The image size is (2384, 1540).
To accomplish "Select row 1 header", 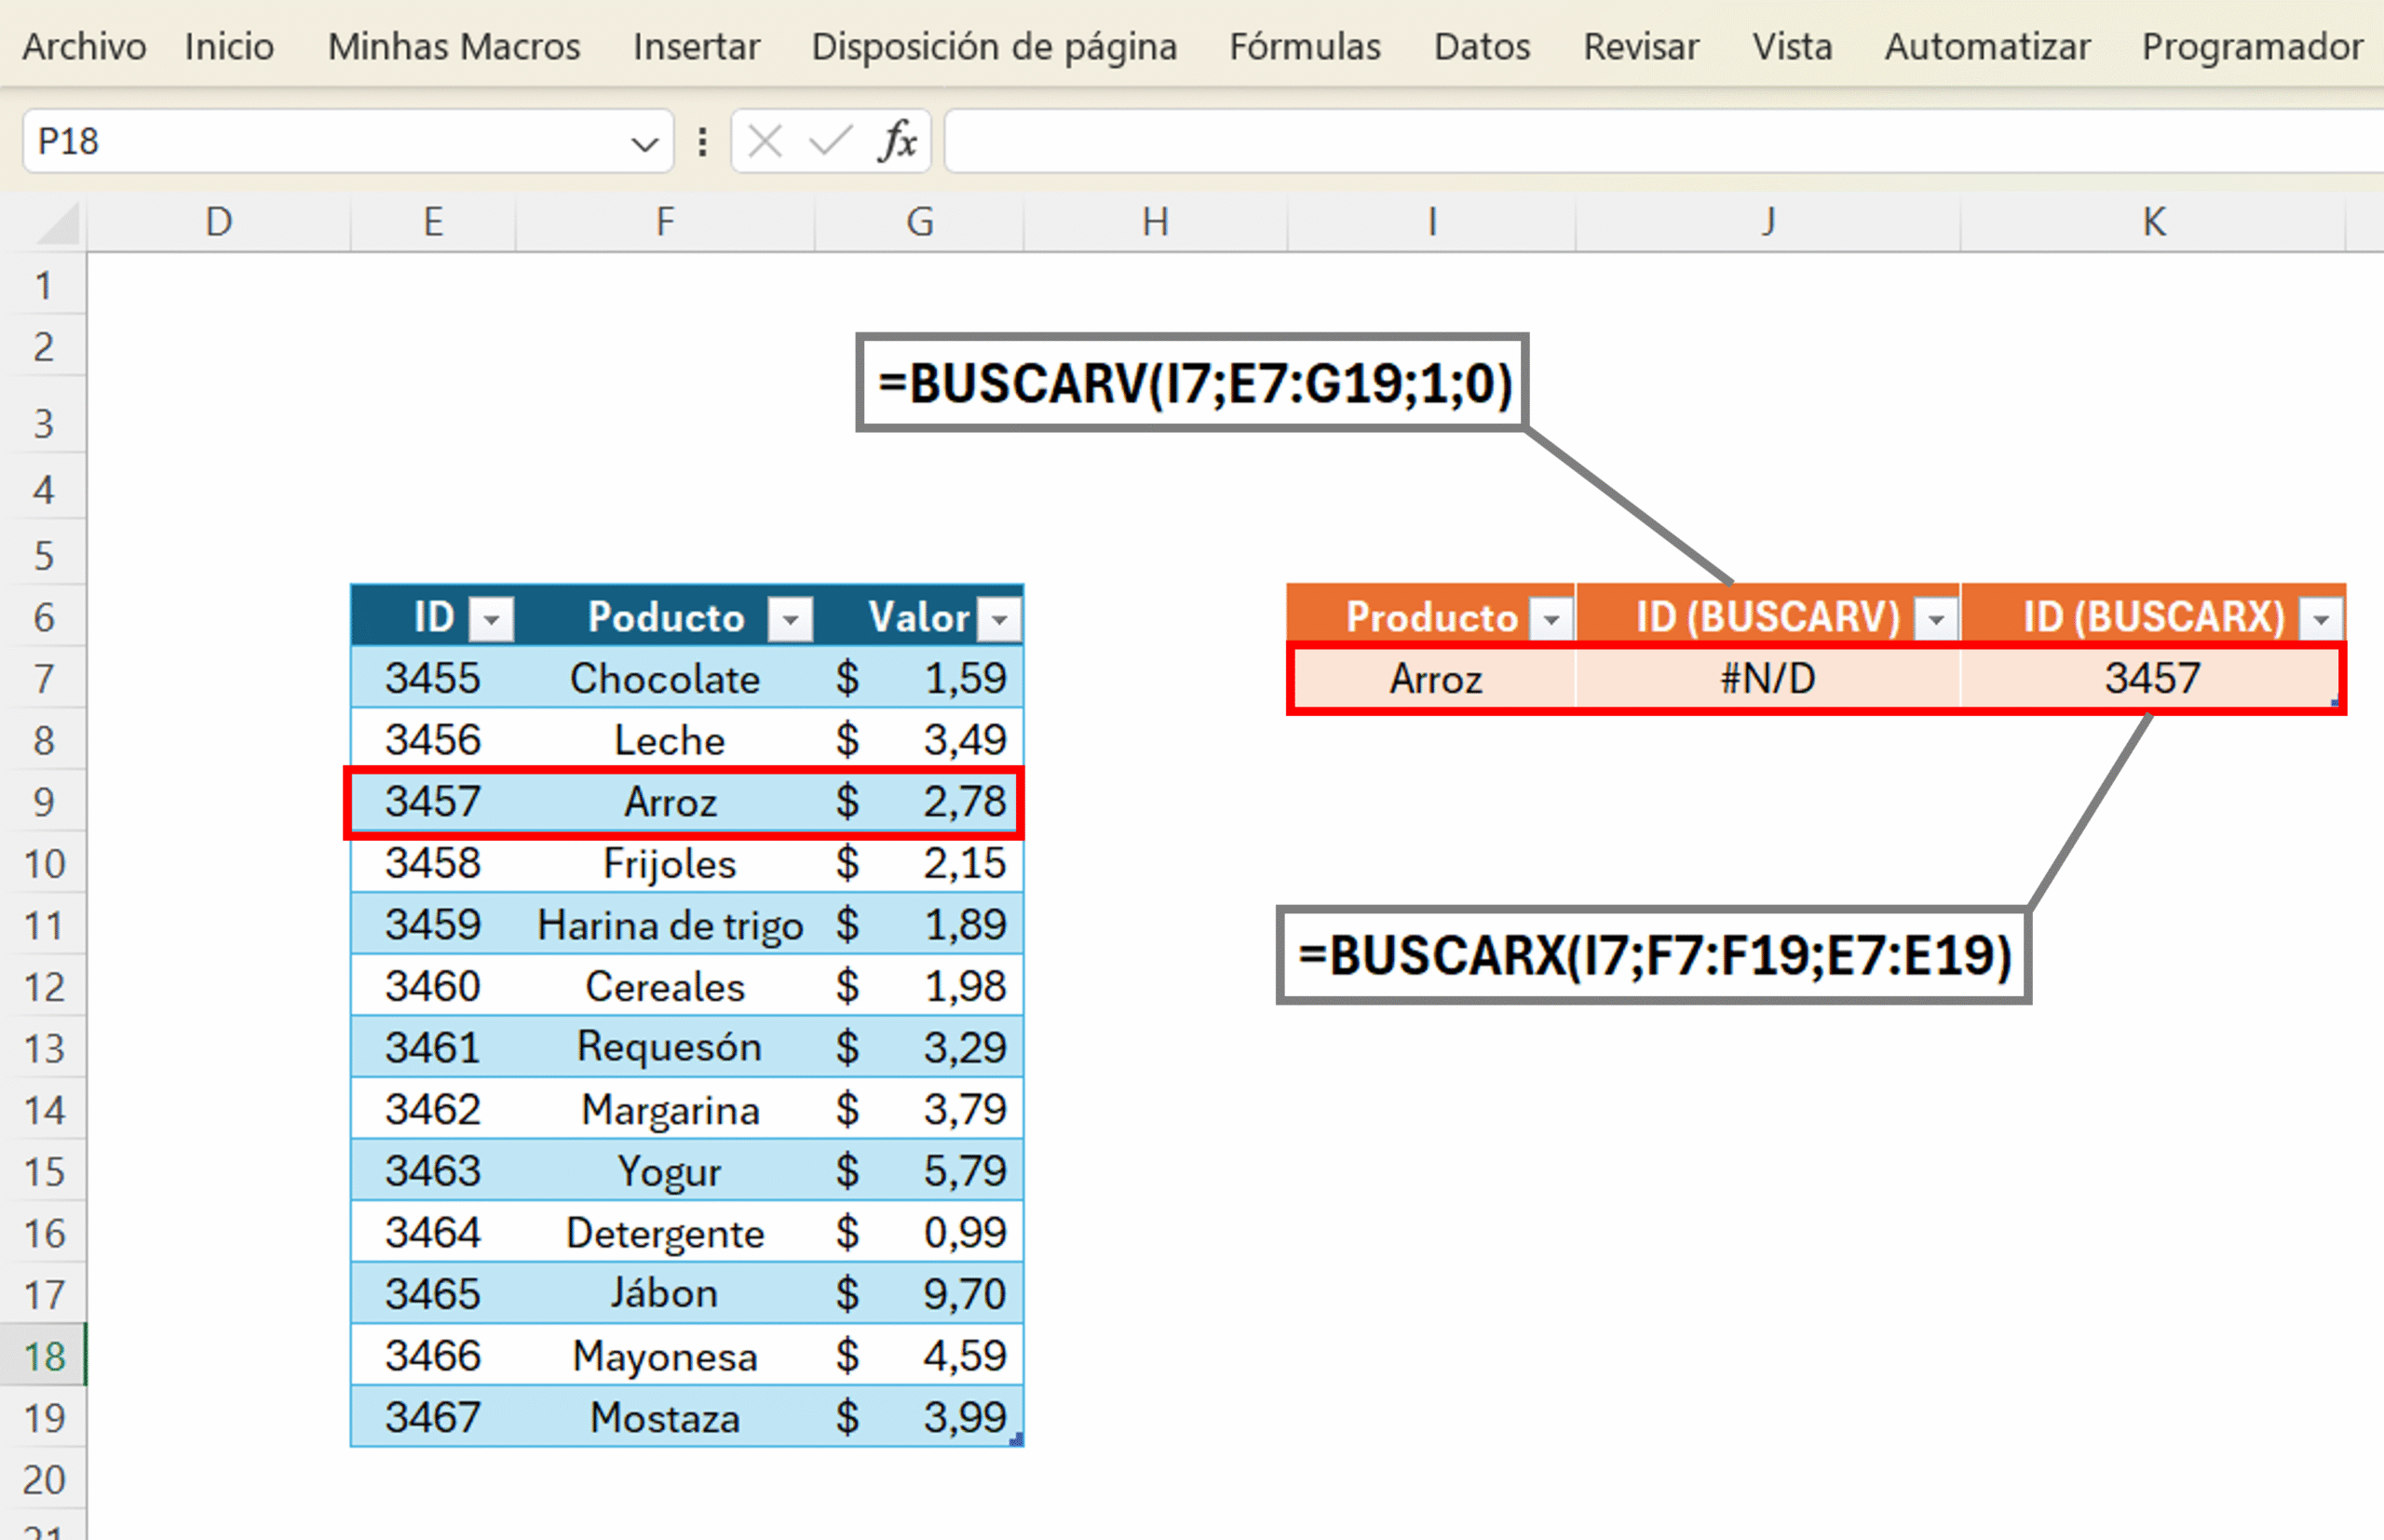I will (43, 286).
